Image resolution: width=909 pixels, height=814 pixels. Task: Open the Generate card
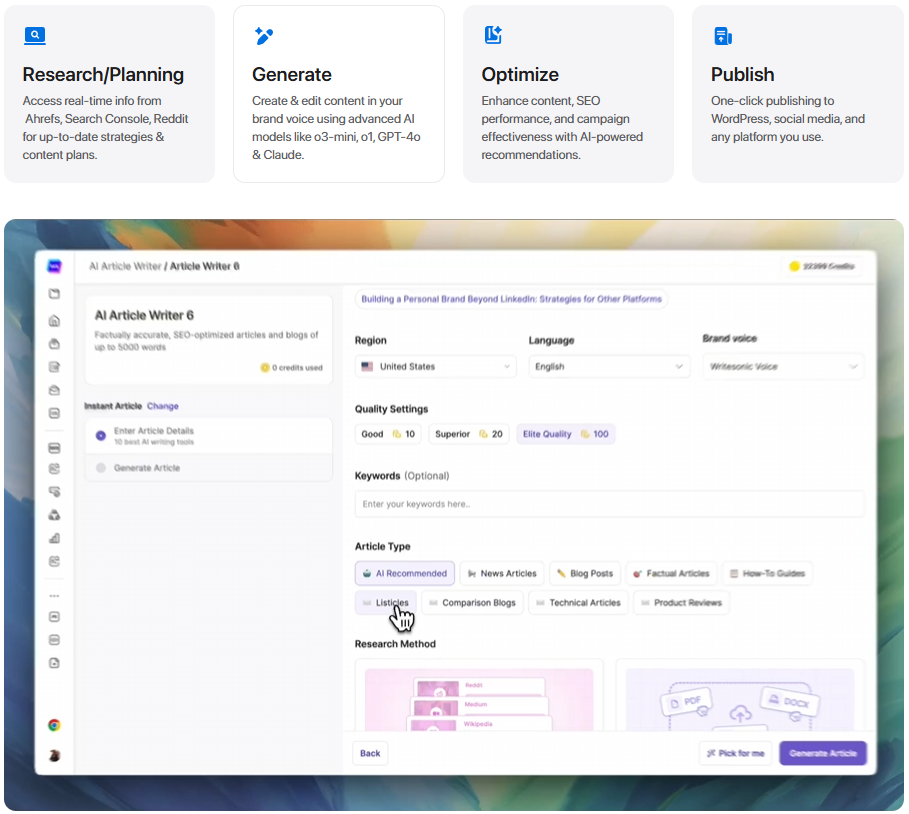pos(339,95)
